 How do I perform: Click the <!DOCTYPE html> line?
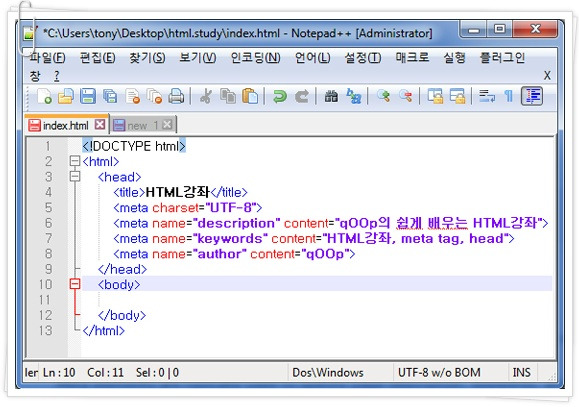[x=134, y=146]
